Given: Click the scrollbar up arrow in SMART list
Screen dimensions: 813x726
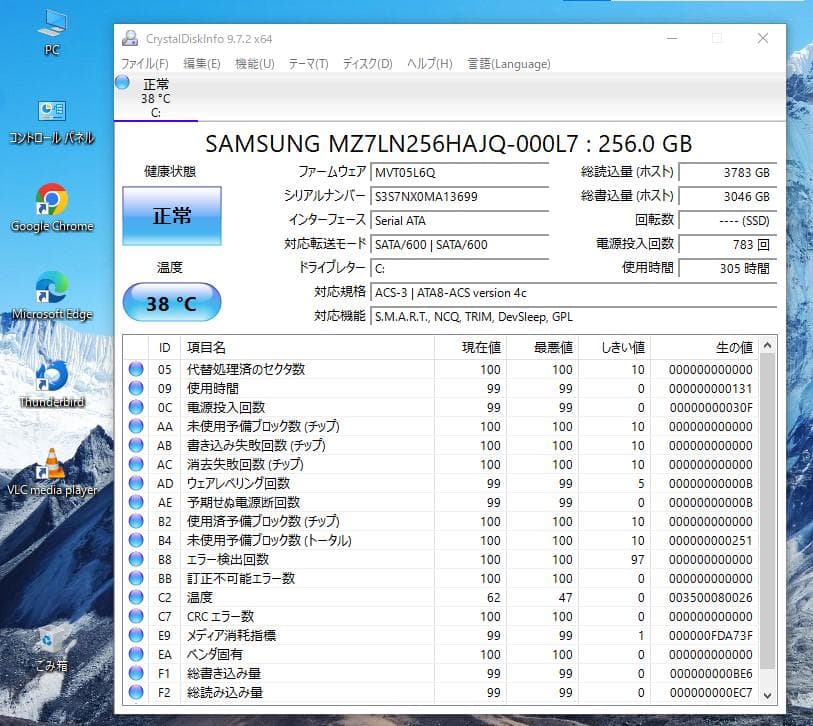Looking at the screenshot, I should [767, 345].
